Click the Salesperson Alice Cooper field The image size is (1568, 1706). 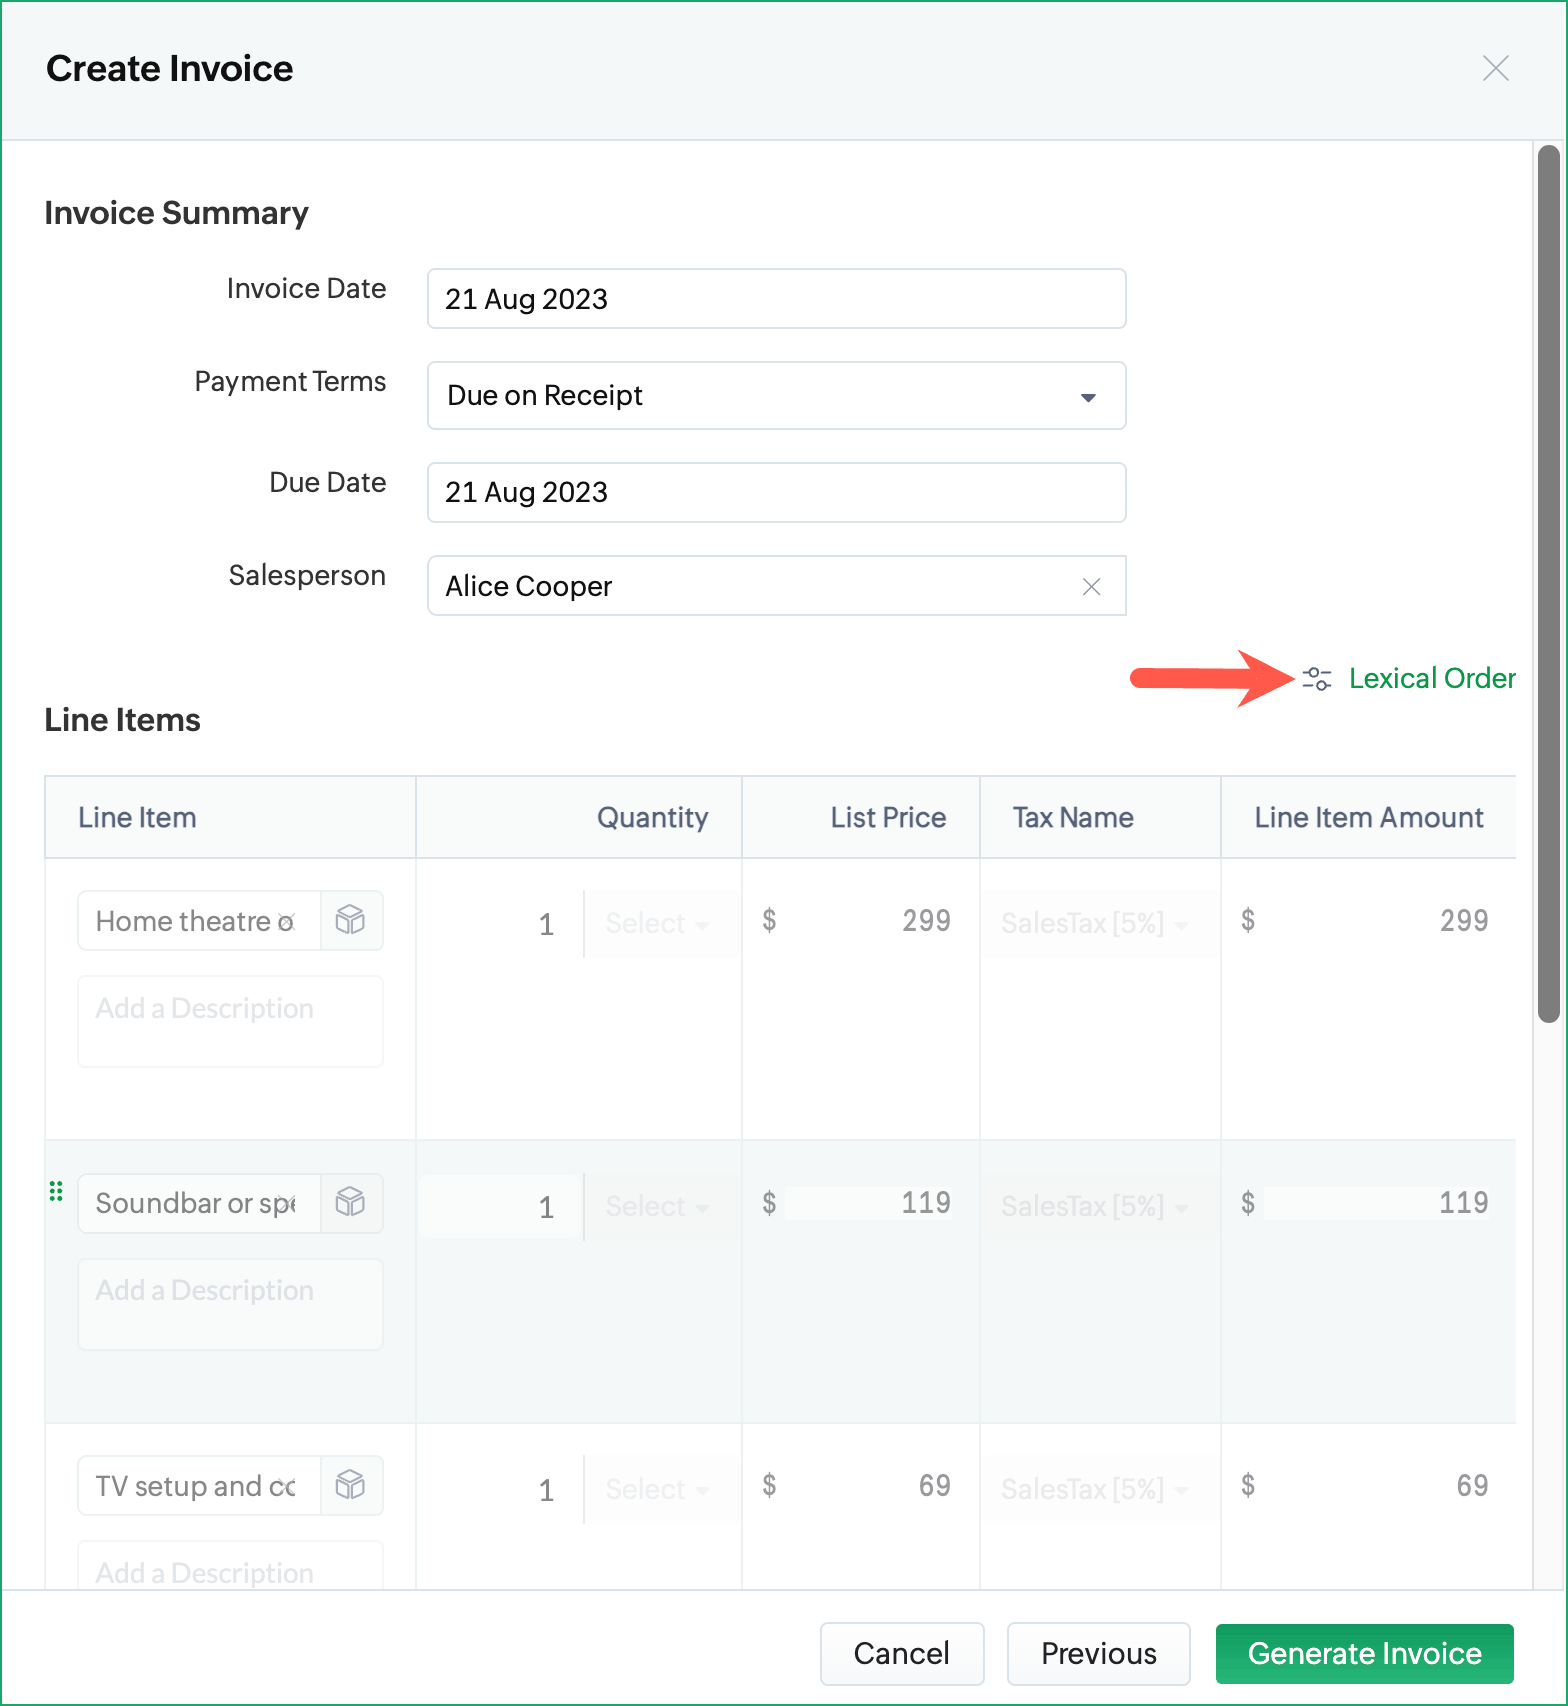click(x=776, y=586)
